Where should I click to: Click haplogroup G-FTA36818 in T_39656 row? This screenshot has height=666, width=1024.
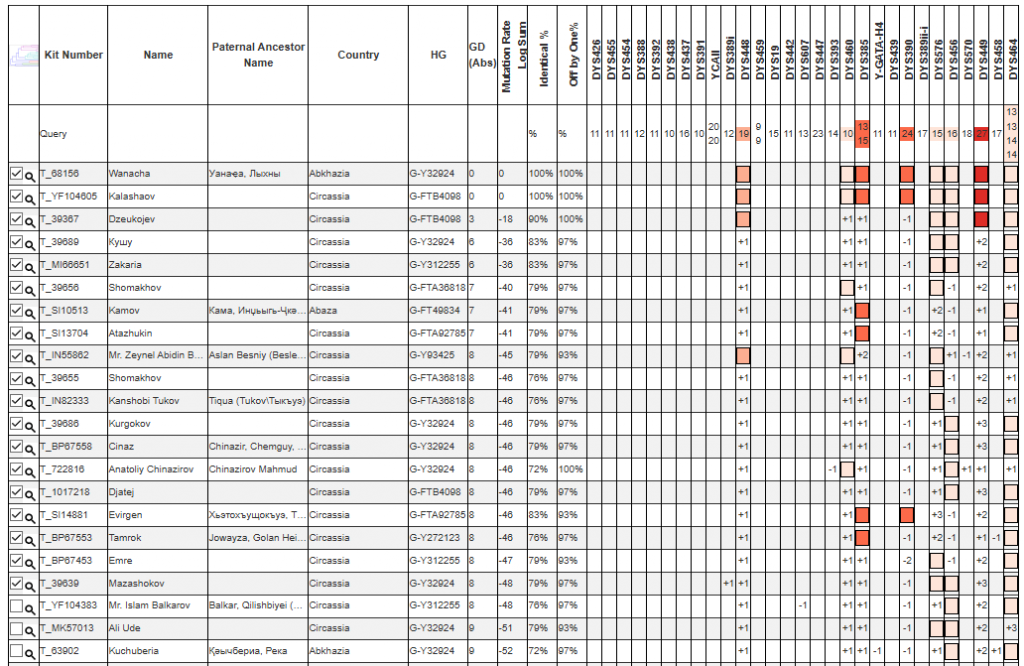coord(437,288)
